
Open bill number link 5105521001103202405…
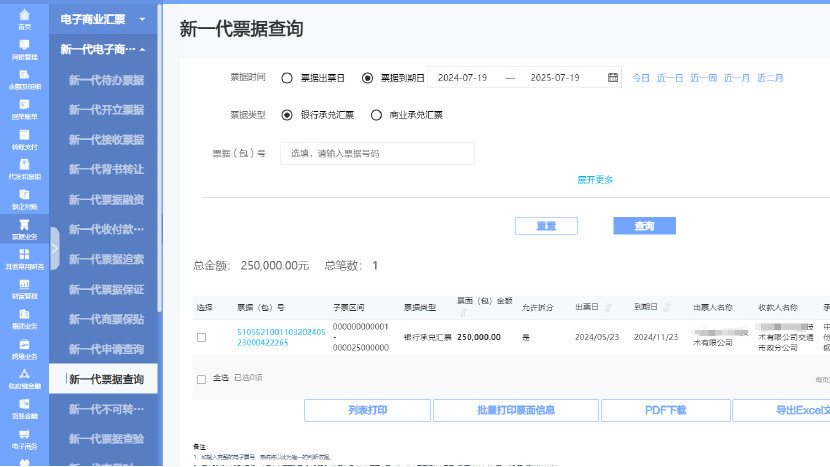281,337
